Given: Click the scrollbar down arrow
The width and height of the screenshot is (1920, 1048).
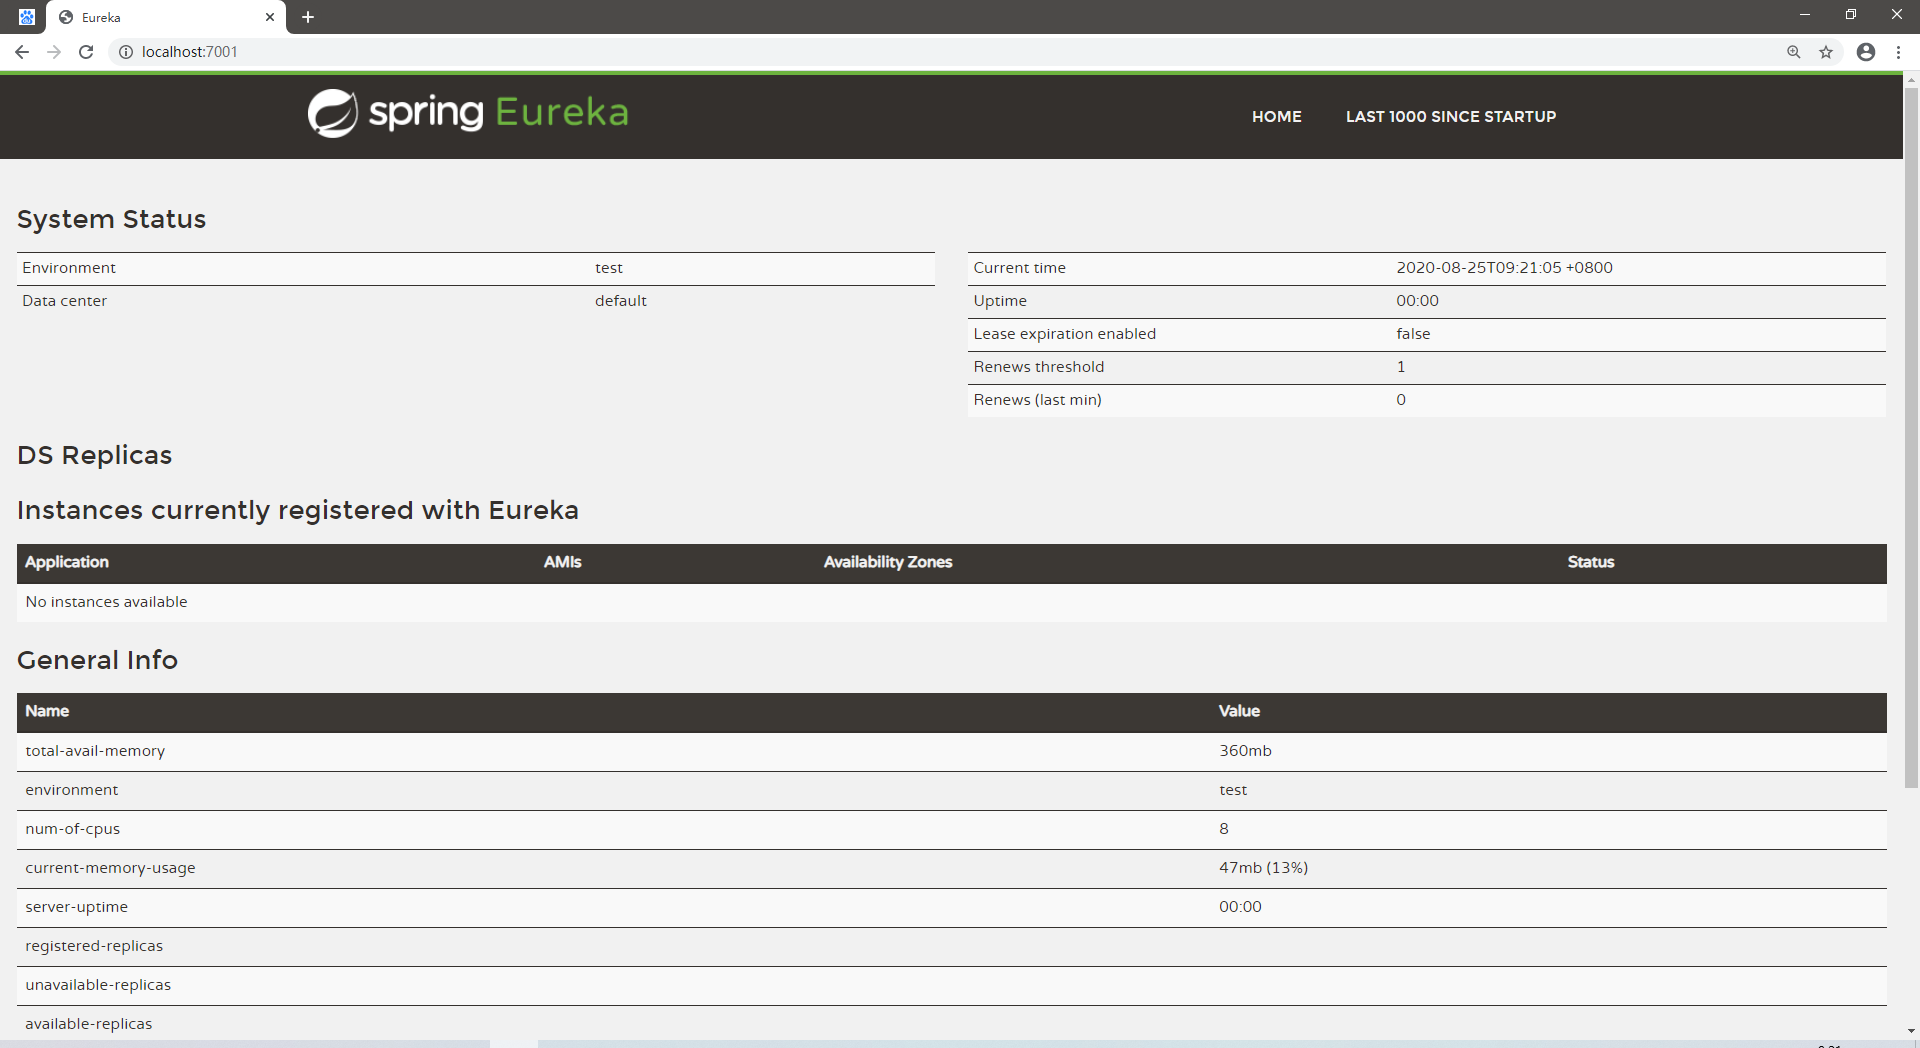Looking at the screenshot, I should 1911,1031.
